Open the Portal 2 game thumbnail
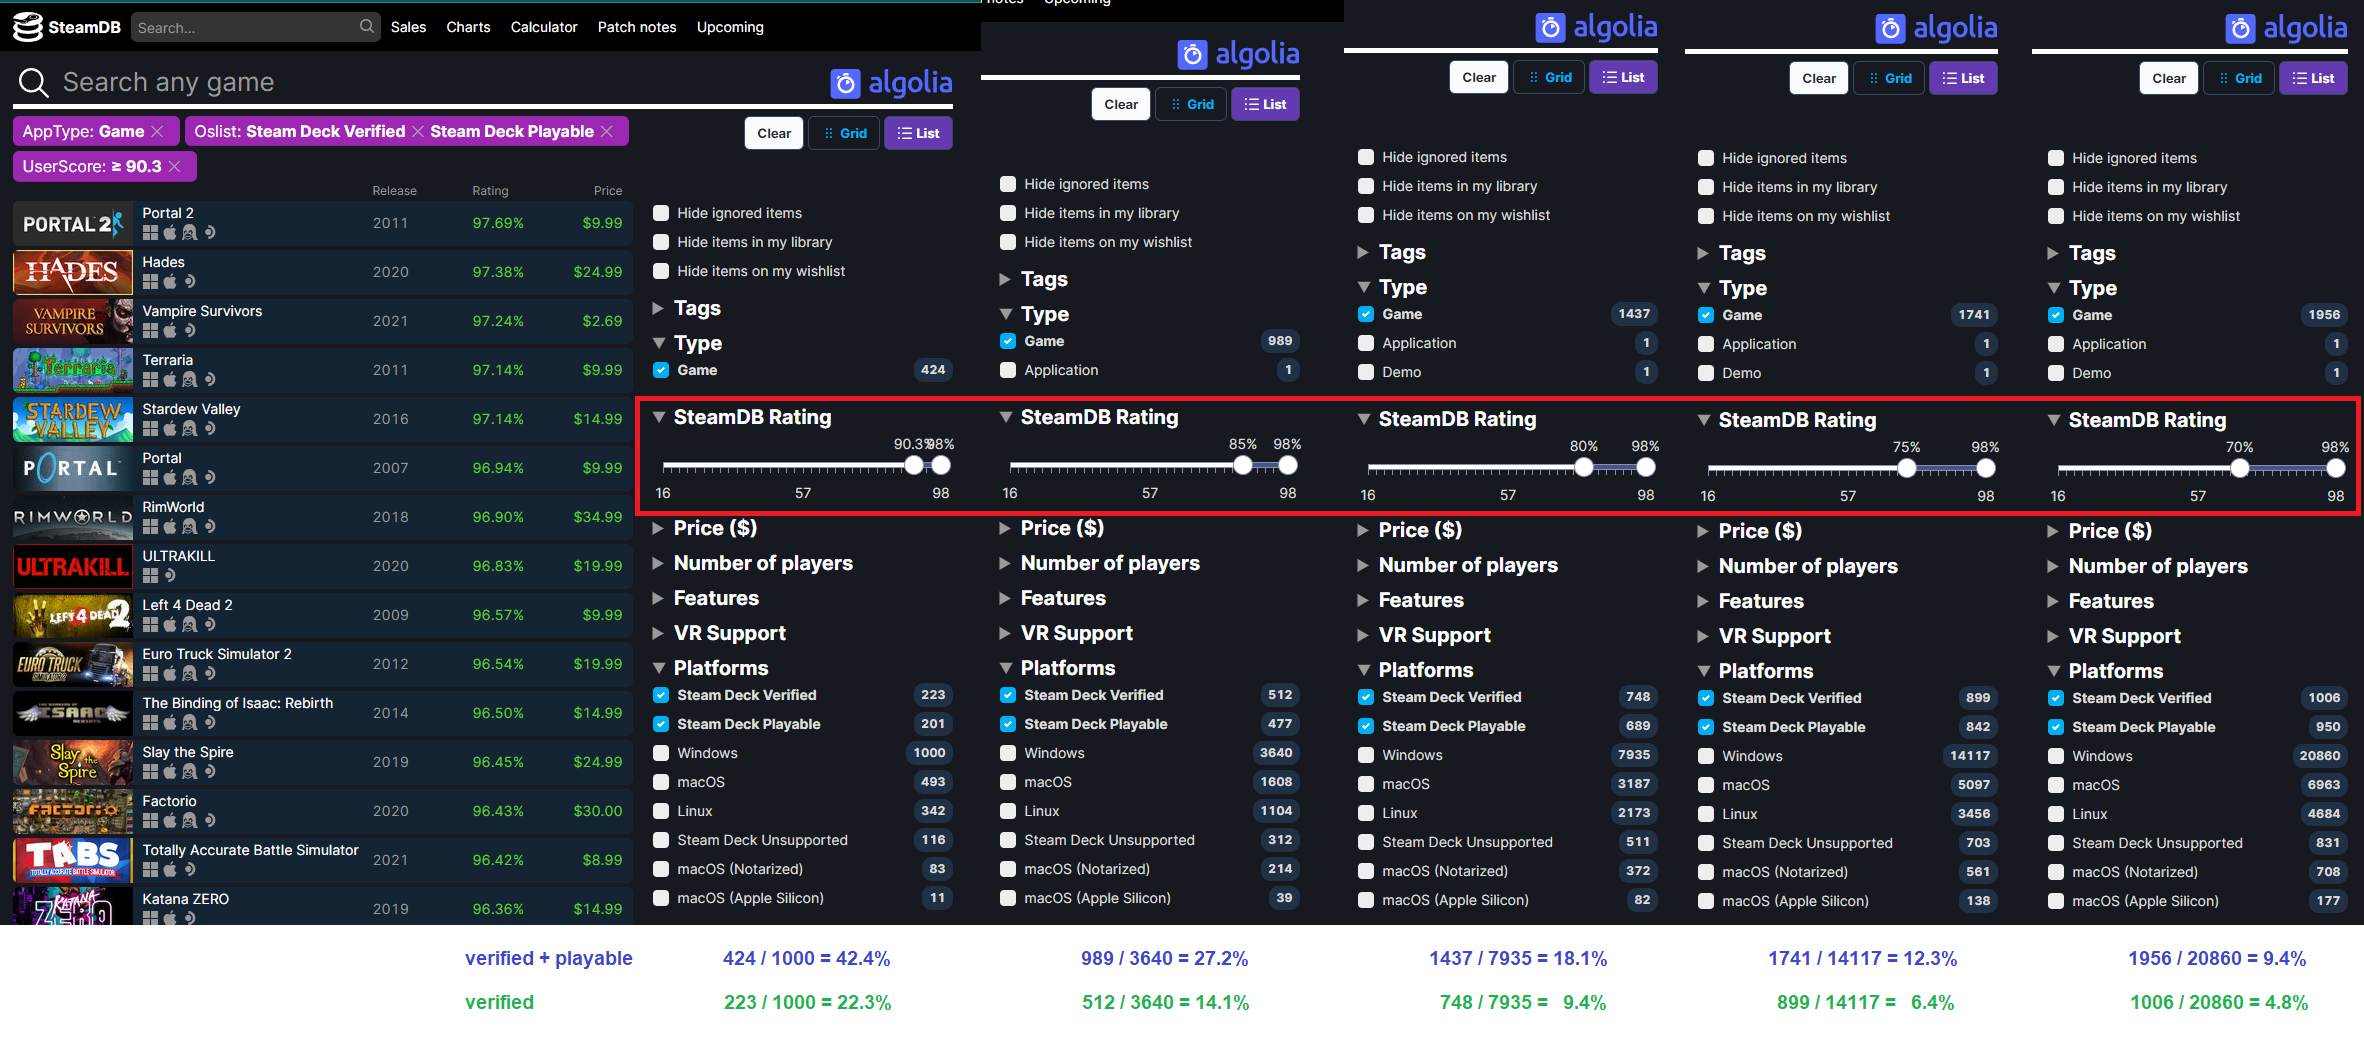Image resolution: width=2364 pixels, height=1042 pixels. coord(73,223)
